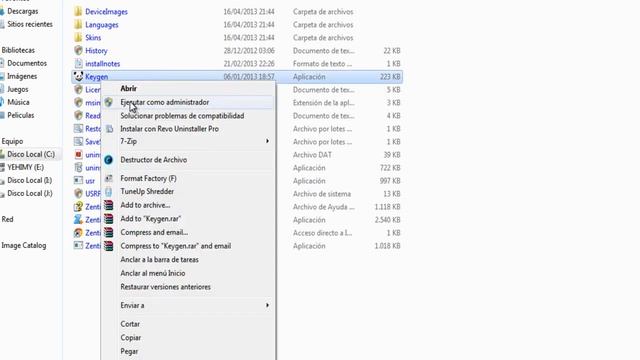640x360 pixels.
Task: Click the Skins folder icon
Action: (x=78, y=38)
